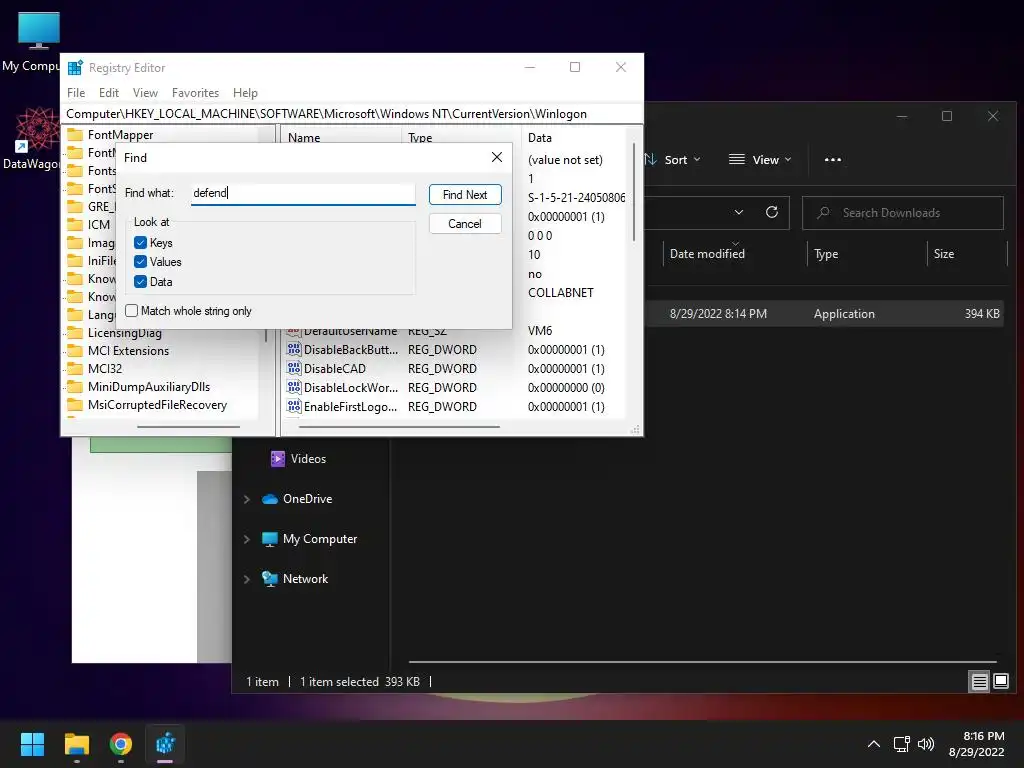
Task: Click the Find what text field
Action: pos(303,193)
